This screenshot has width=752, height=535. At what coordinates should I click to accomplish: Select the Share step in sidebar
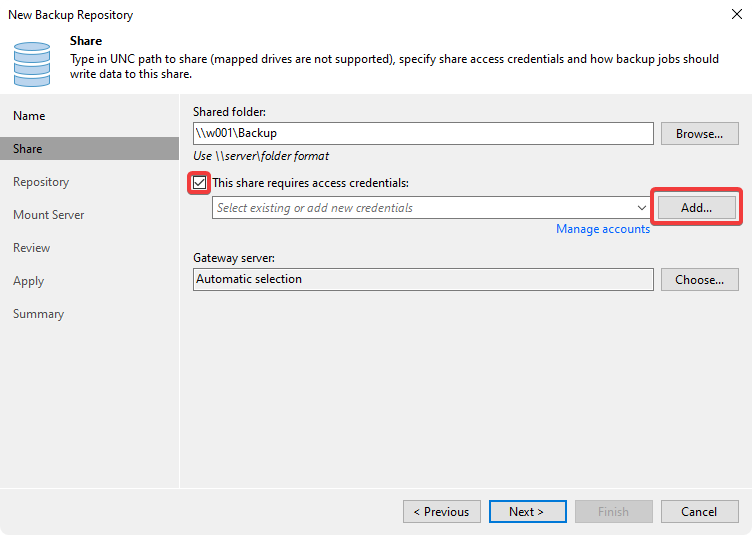(28, 149)
